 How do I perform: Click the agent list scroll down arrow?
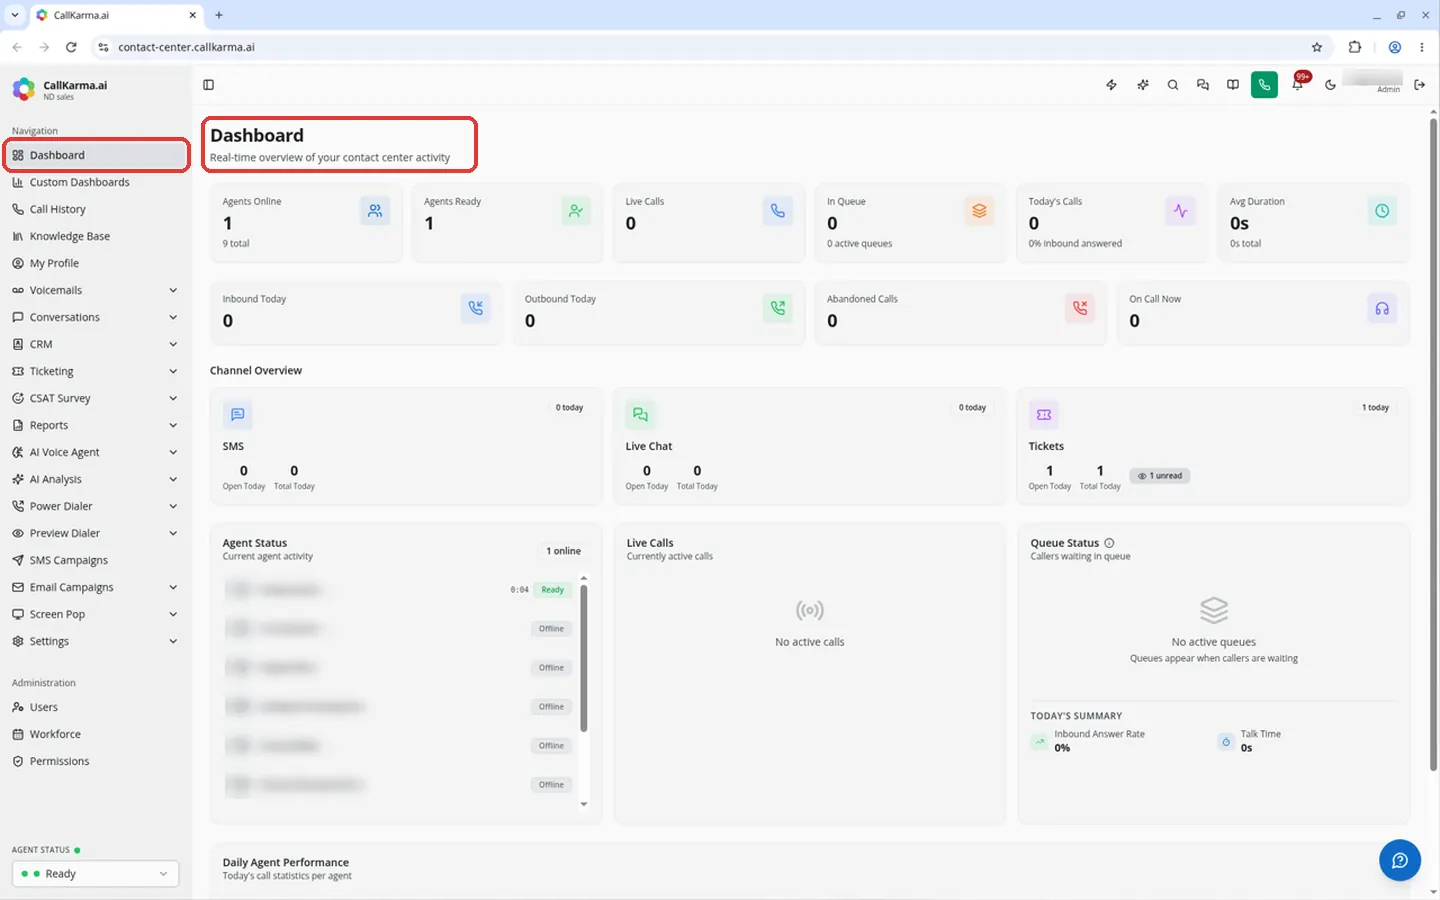584,804
